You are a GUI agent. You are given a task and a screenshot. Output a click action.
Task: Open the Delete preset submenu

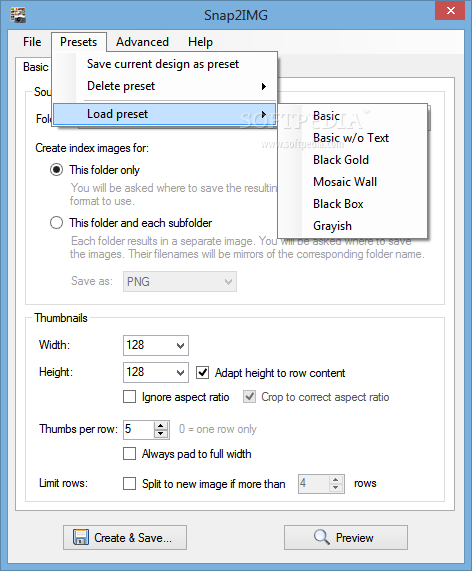[x=165, y=86]
